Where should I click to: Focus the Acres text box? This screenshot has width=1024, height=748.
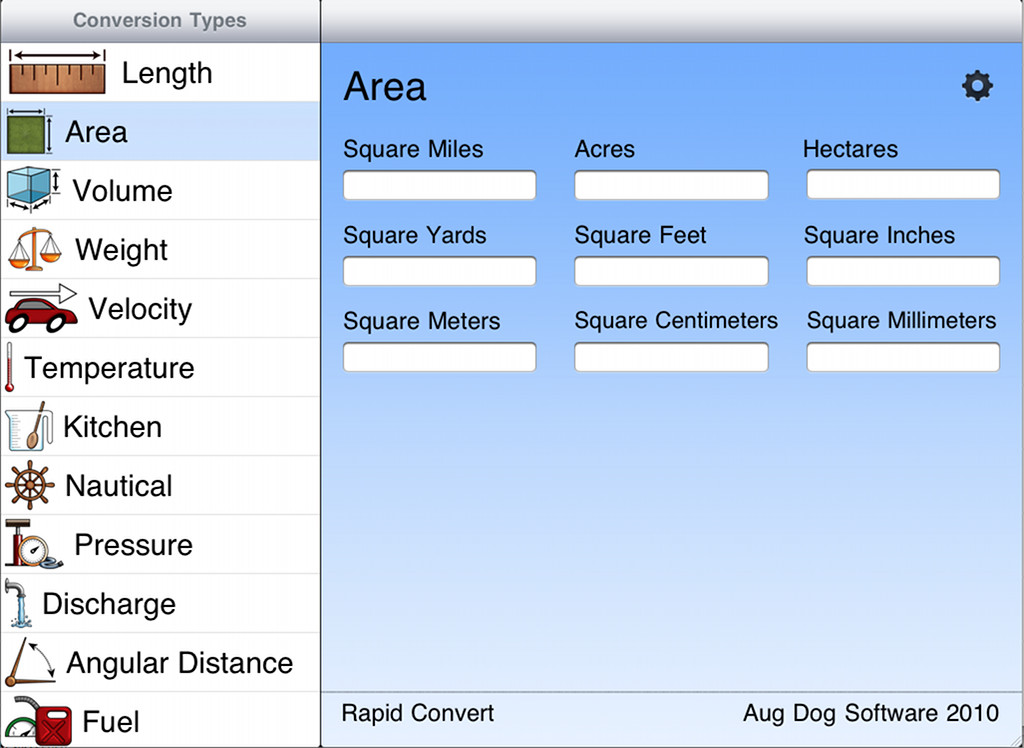click(671, 185)
